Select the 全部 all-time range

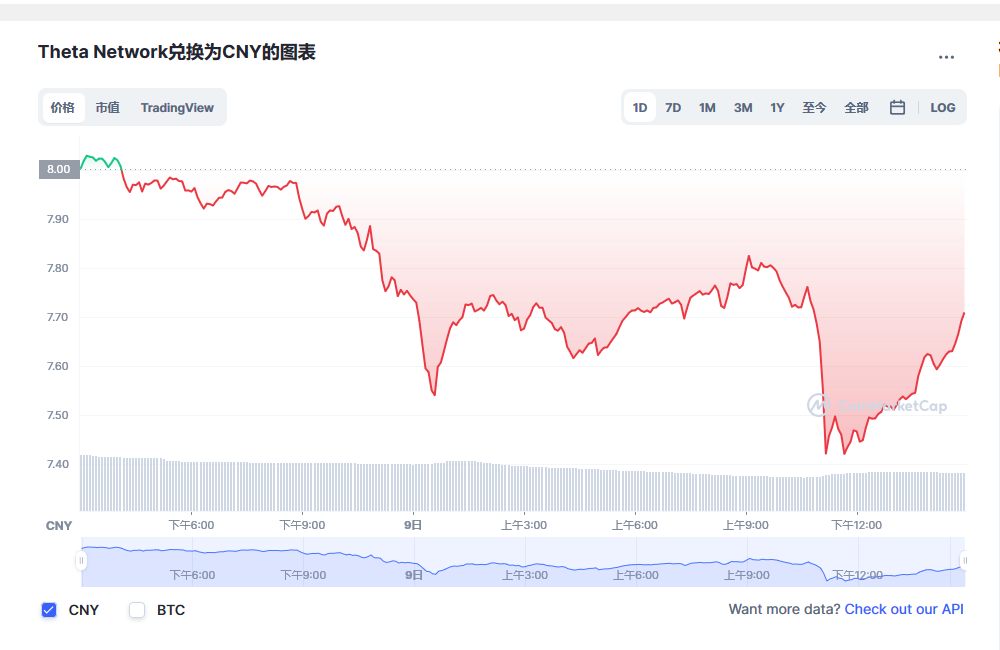857,107
